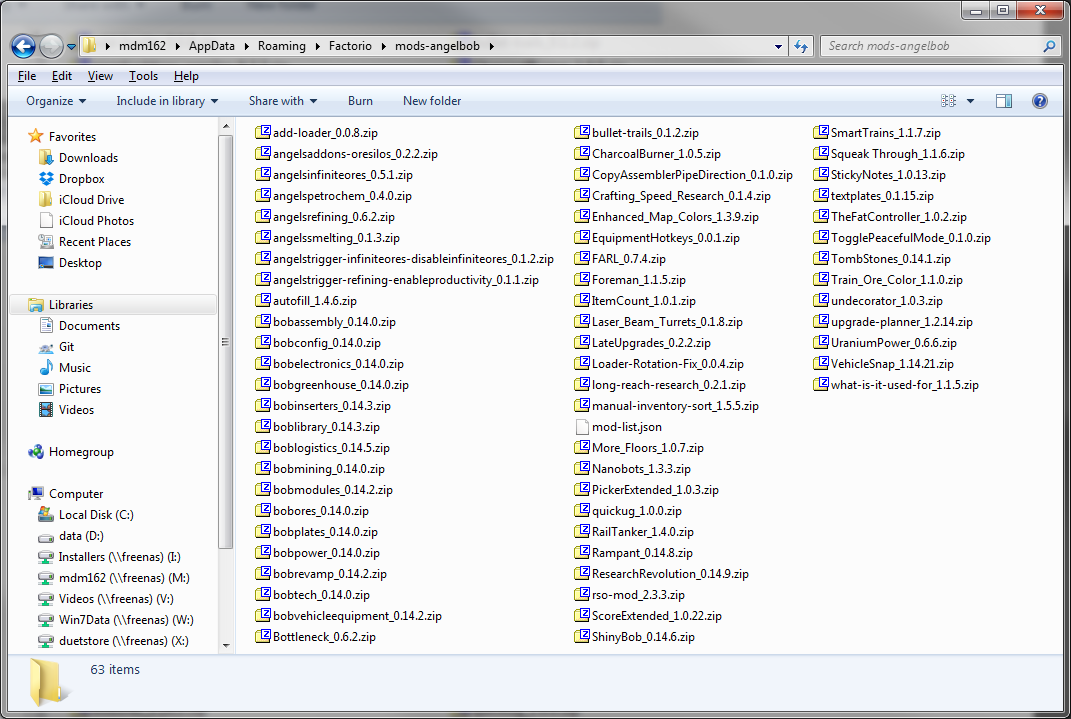Select Local Disk (C:) drive icon
The height and width of the screenshot is (719, 1071).
pyautogui.click(x=46, y=515)
